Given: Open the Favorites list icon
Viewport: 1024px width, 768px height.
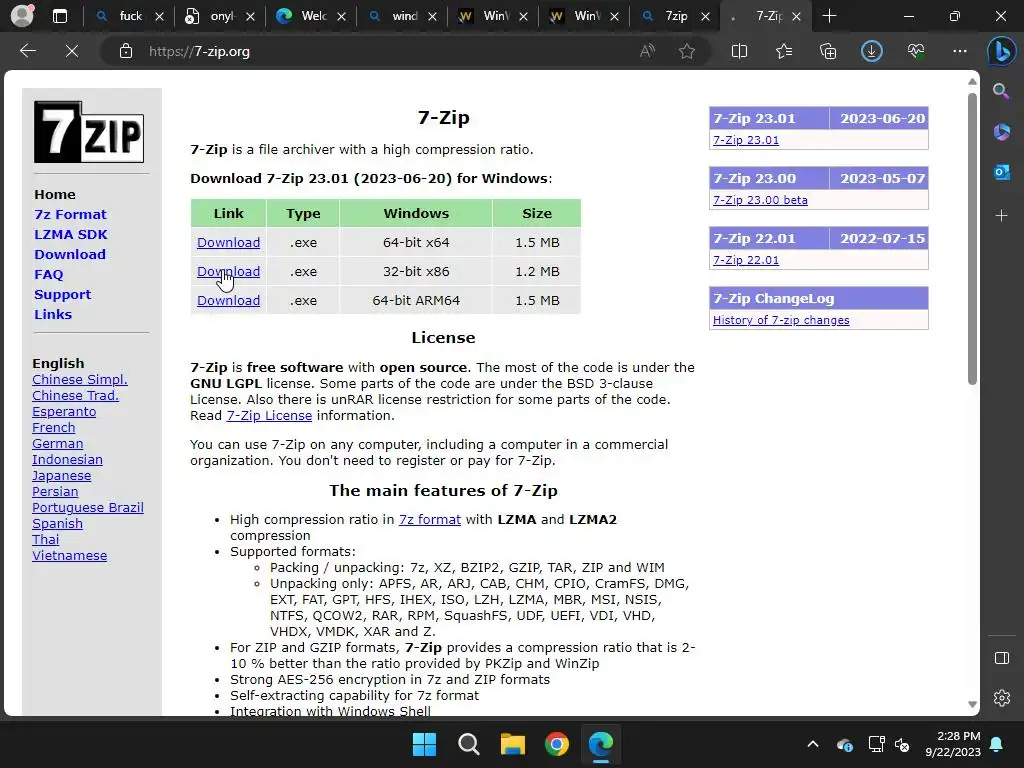Looking at the screenshot, I should [x=784, y=51].
